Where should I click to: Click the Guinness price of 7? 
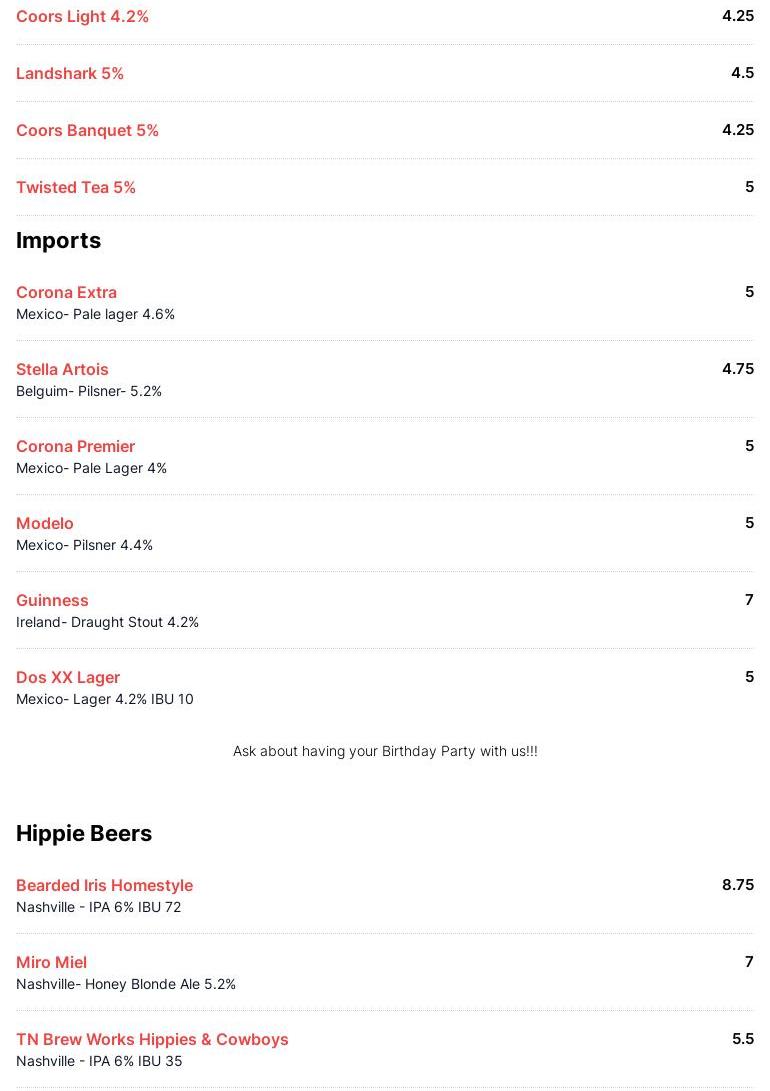749,600
